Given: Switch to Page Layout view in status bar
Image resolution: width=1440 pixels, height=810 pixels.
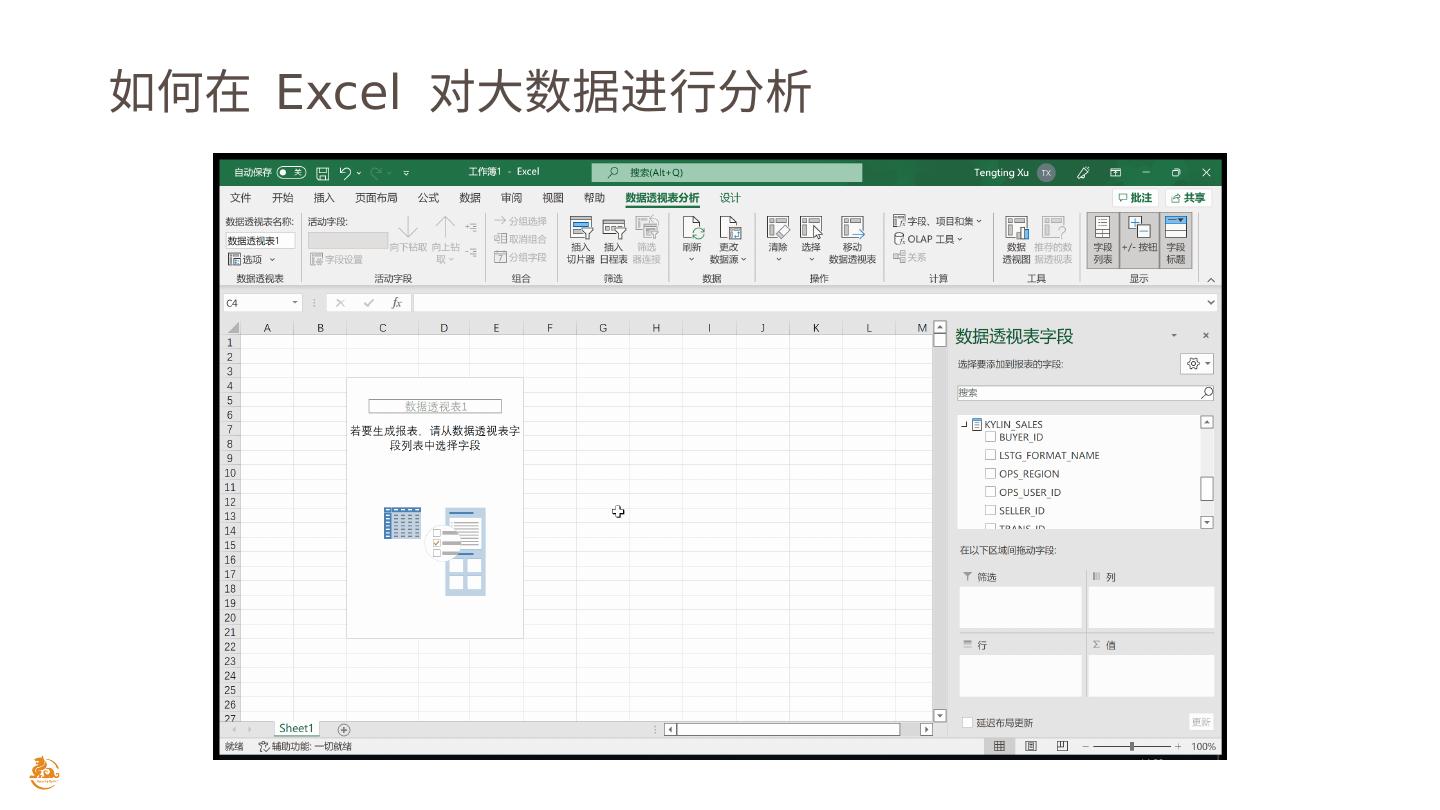Looking at the screenshot, I should [x=1031, y=746].
